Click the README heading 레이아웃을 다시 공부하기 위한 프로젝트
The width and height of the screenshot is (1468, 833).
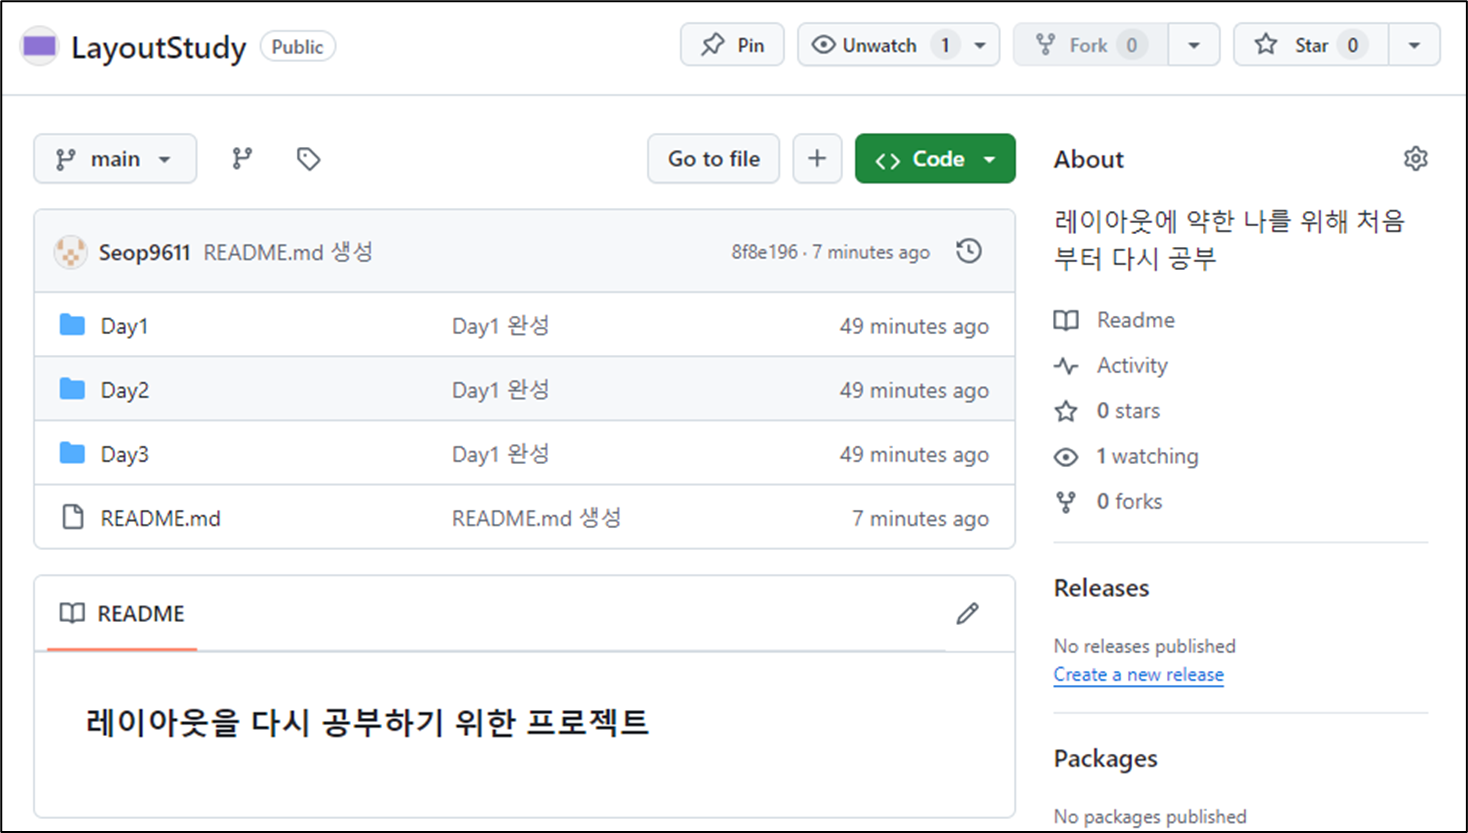point(367,722)
